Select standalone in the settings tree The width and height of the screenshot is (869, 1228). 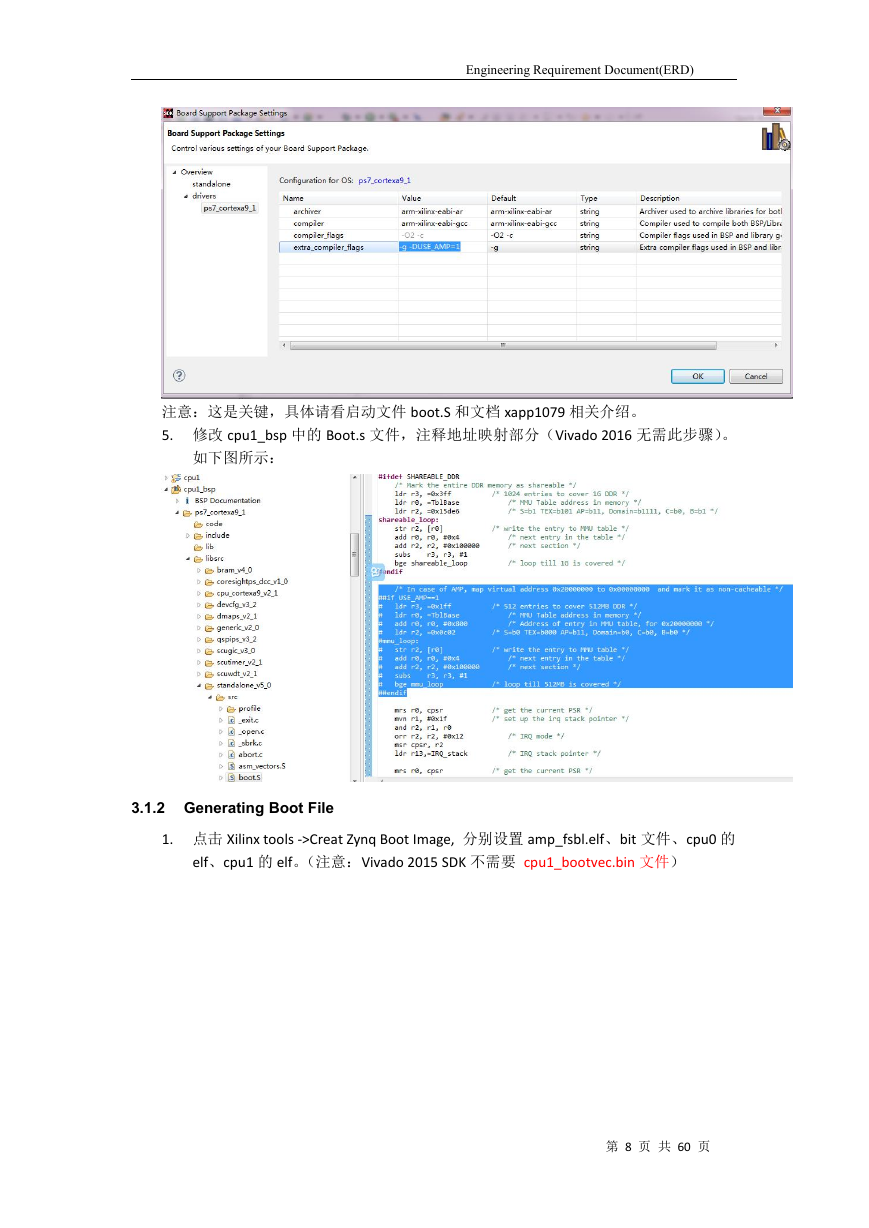[211, 184]
